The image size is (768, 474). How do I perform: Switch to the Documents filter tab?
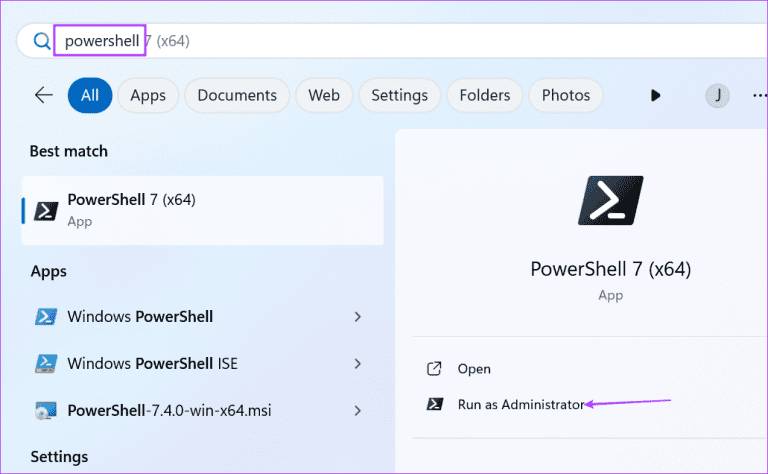pyautogui.click(x=237, y=96)
